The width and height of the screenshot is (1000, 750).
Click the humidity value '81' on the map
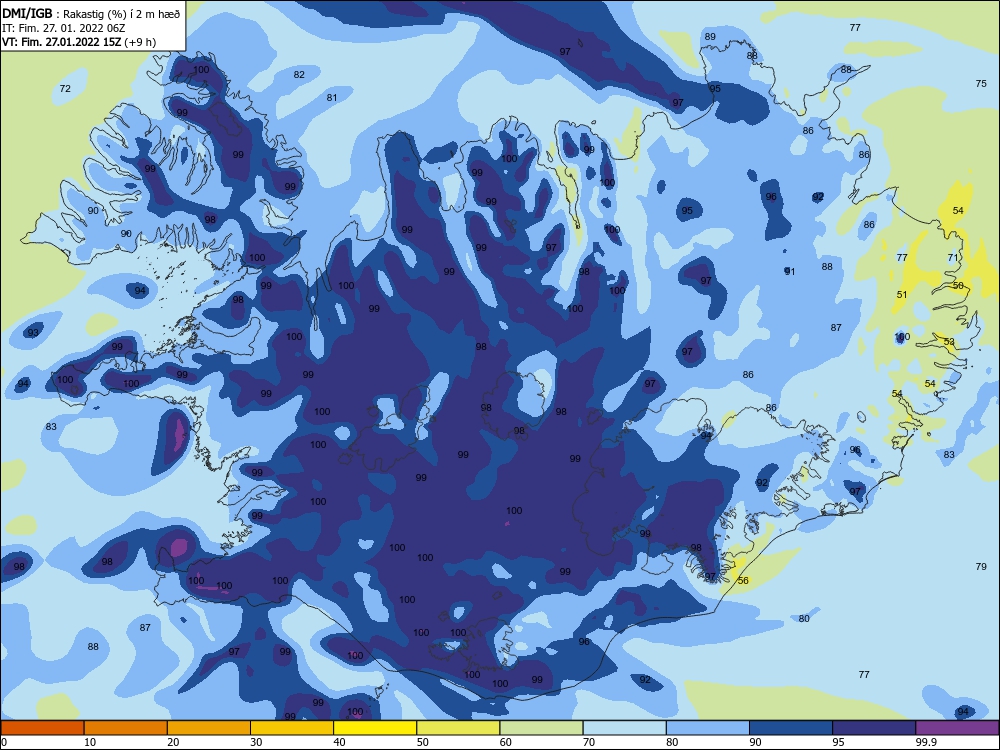(332, 98)
